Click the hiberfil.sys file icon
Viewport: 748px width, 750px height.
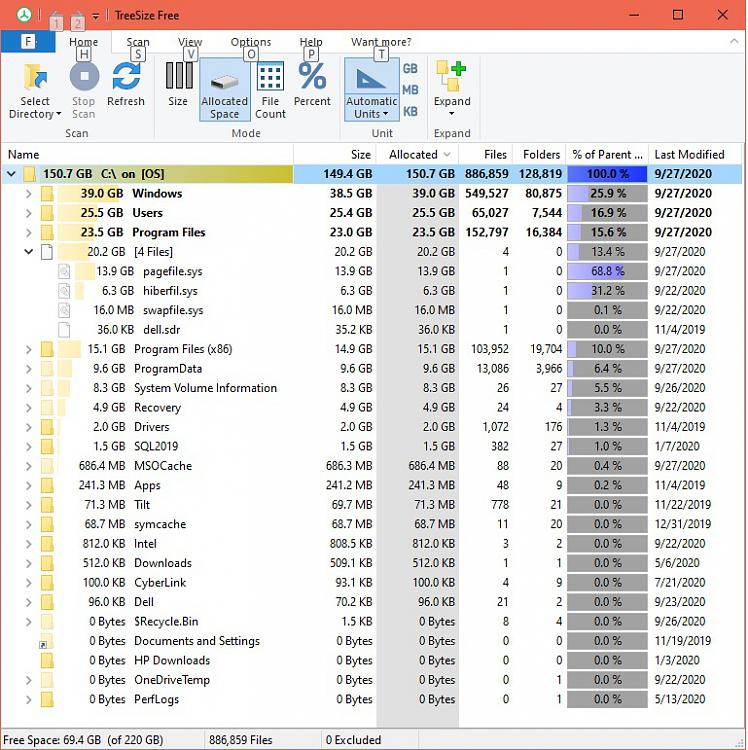pos(64,291)
